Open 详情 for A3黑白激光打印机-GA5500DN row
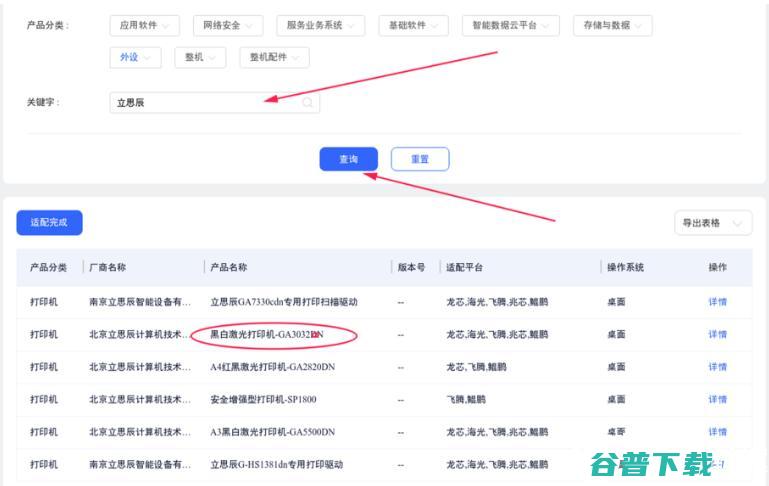Viewport: 769px width, 486px height. (717, 432)
